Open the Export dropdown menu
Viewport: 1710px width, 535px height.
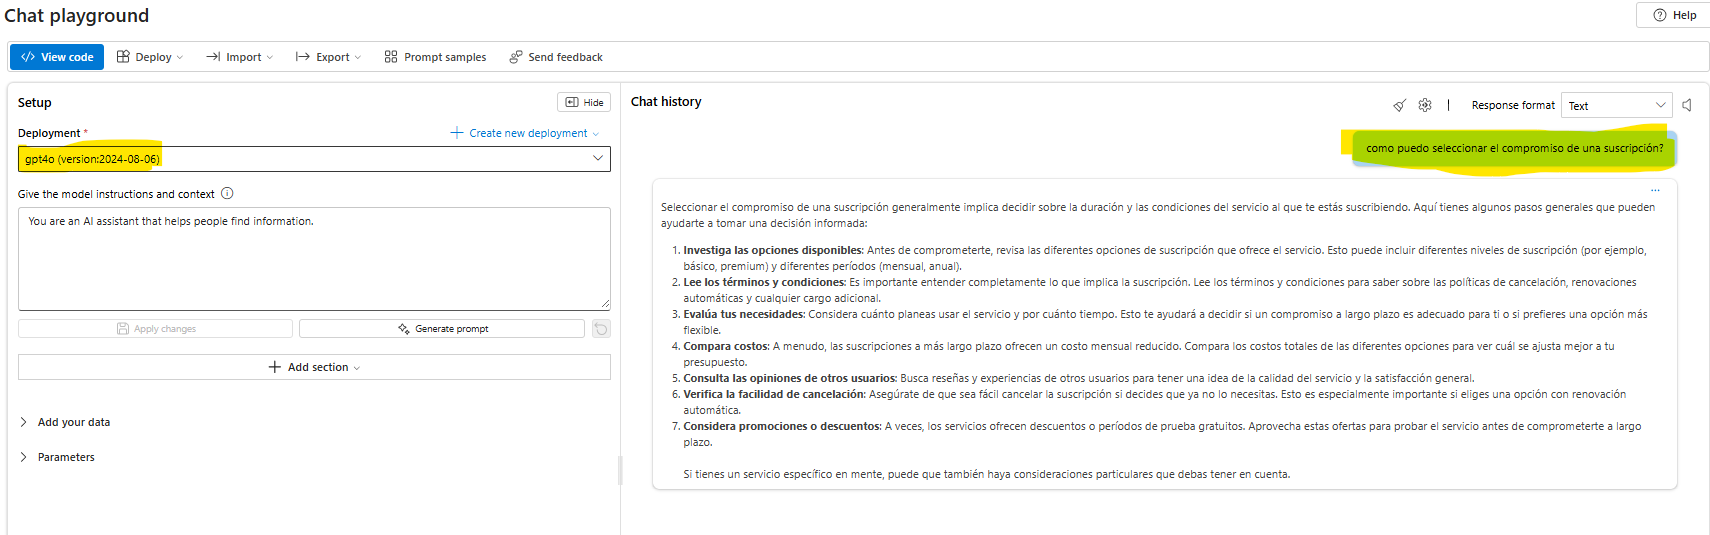tap(328, 57)
